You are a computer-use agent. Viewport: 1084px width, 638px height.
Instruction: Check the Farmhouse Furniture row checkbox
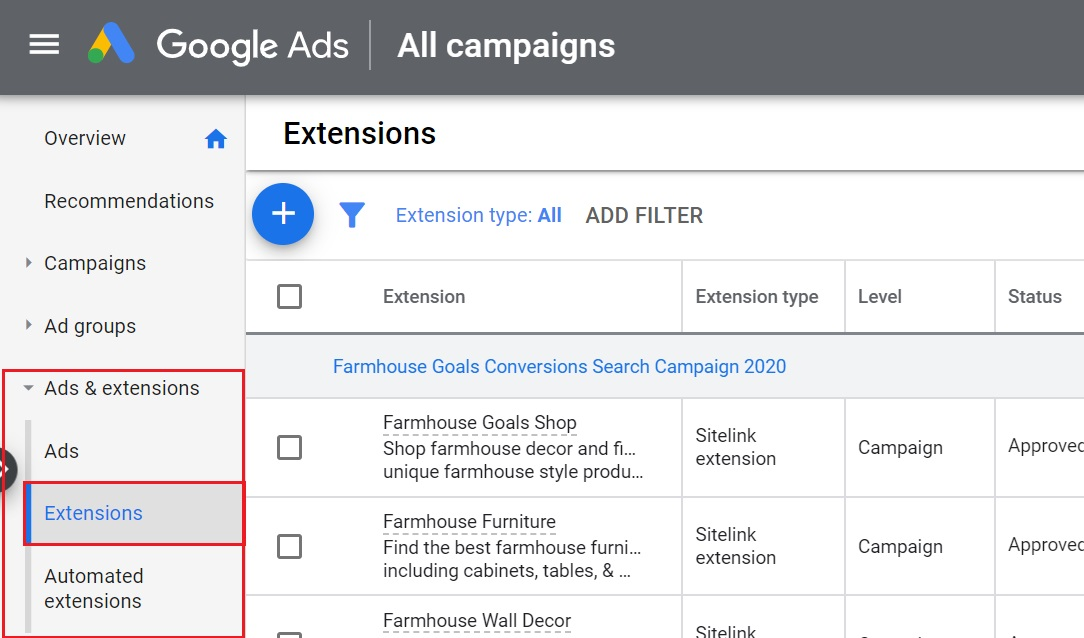[289, 546]
